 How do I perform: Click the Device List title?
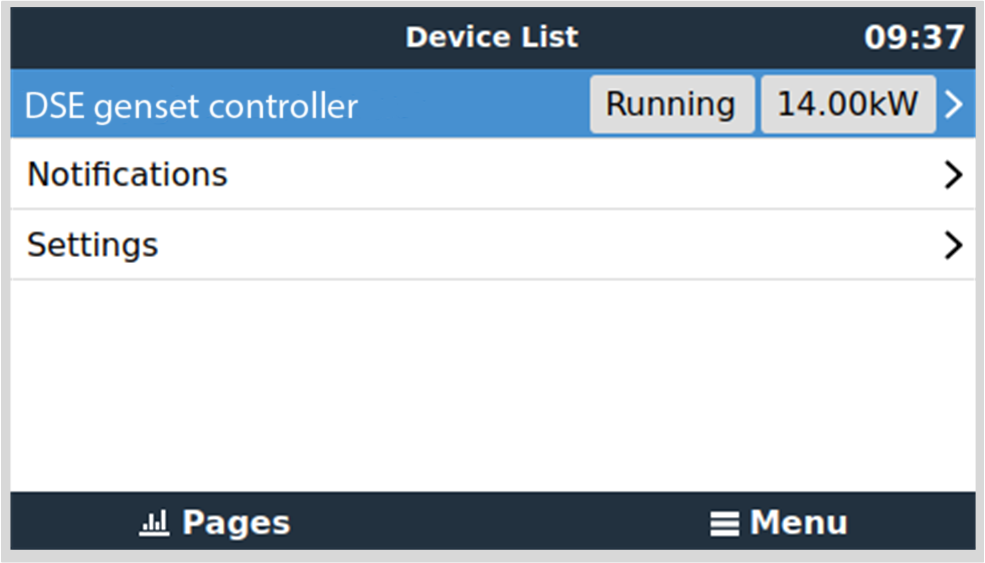(491, 38)
